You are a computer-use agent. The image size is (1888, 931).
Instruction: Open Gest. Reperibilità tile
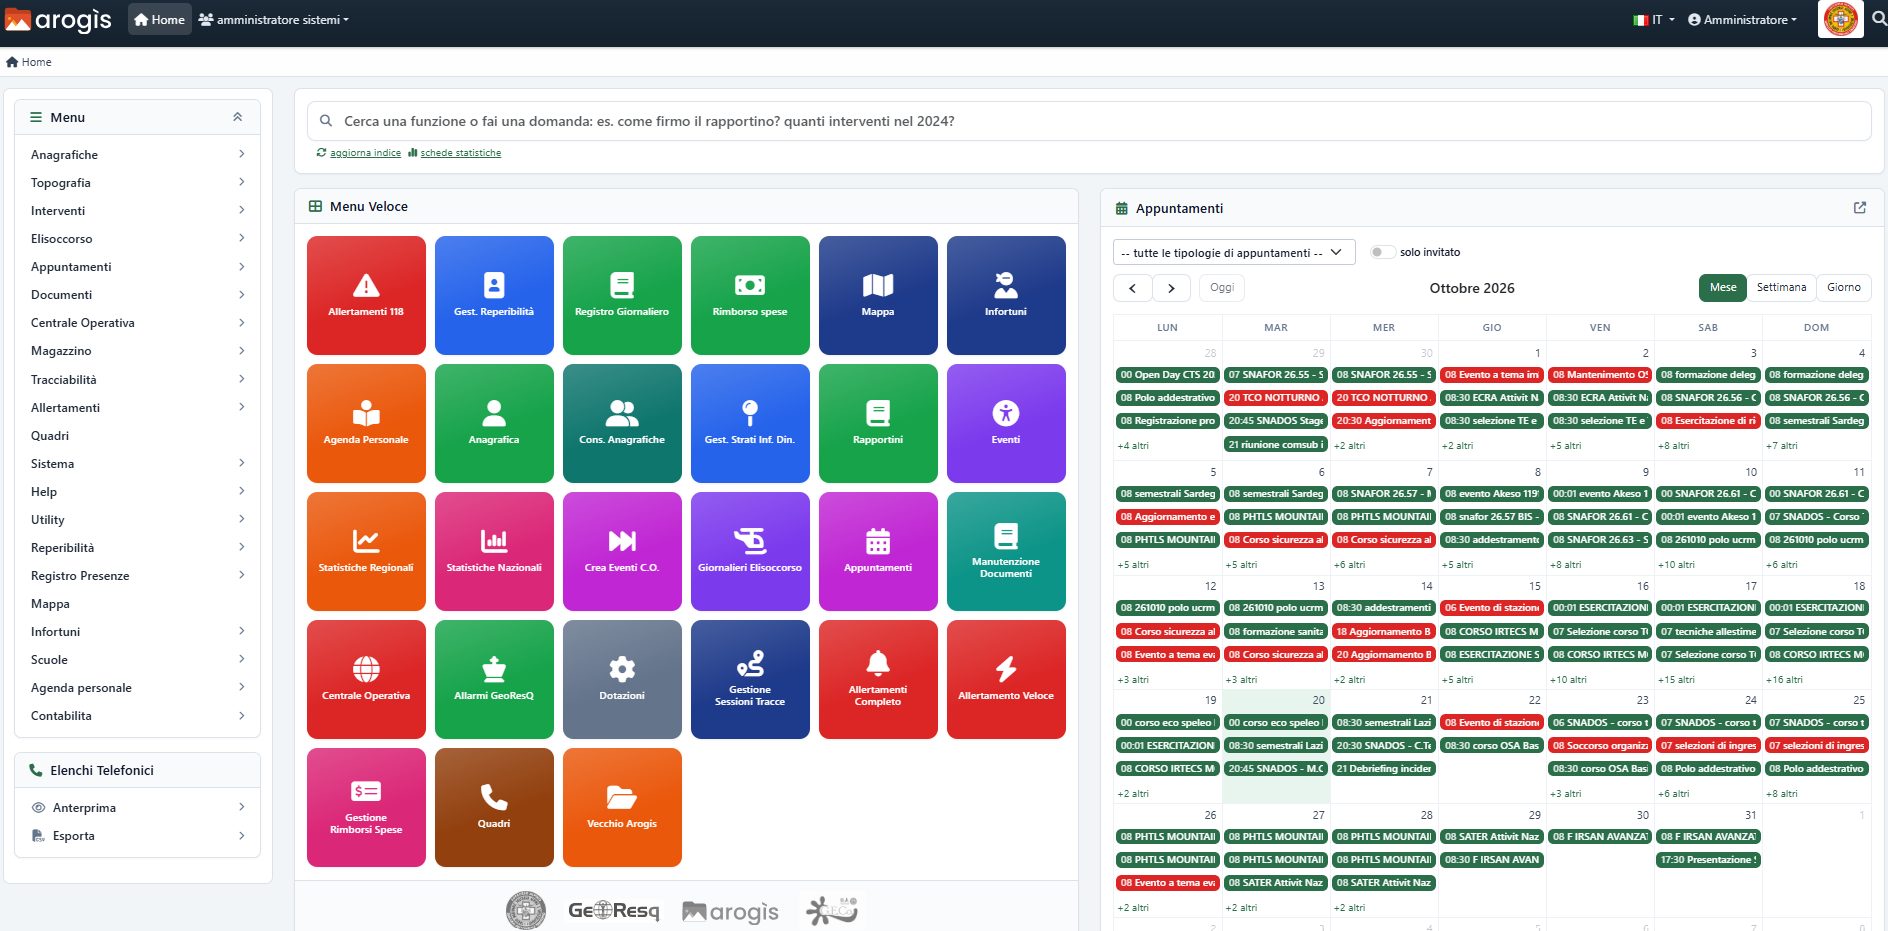pos(494,295)
